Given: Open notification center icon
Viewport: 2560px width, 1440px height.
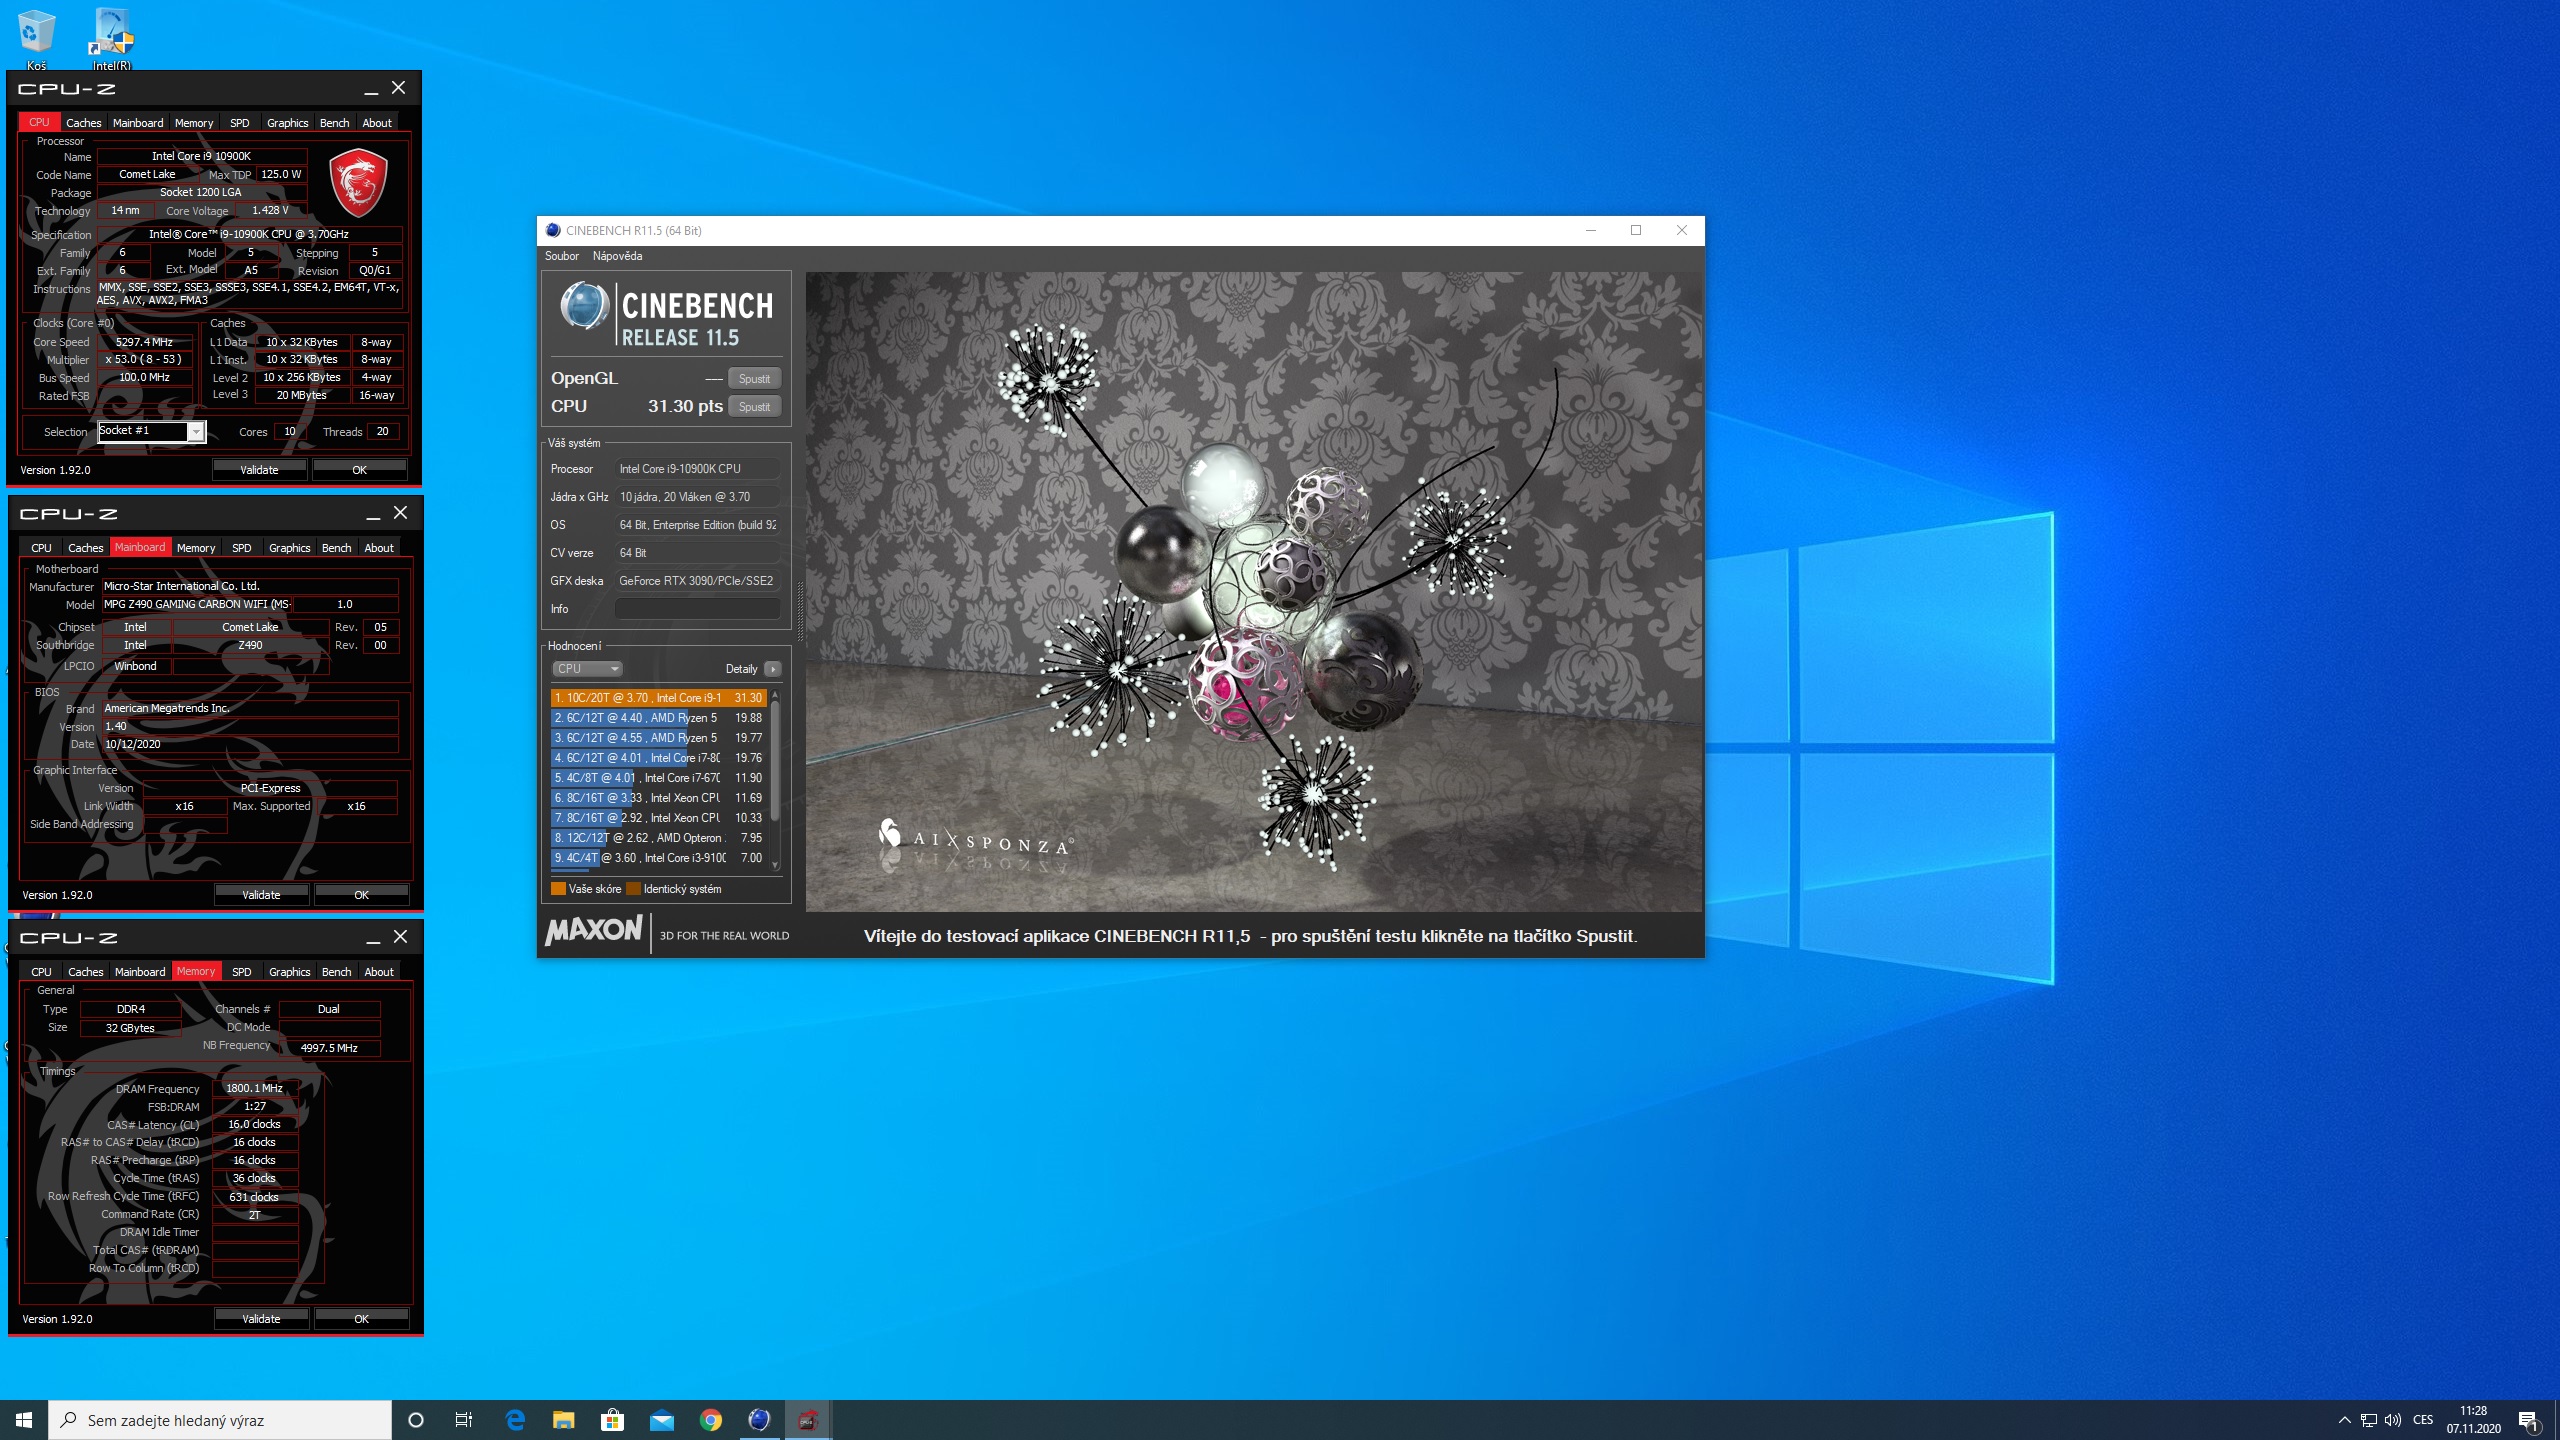Looking at the screenshot, I should pos(2529,1420).
